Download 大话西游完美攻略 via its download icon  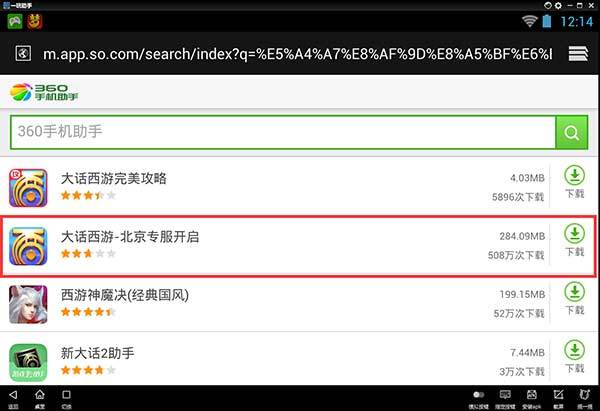(x=574, y=182)
